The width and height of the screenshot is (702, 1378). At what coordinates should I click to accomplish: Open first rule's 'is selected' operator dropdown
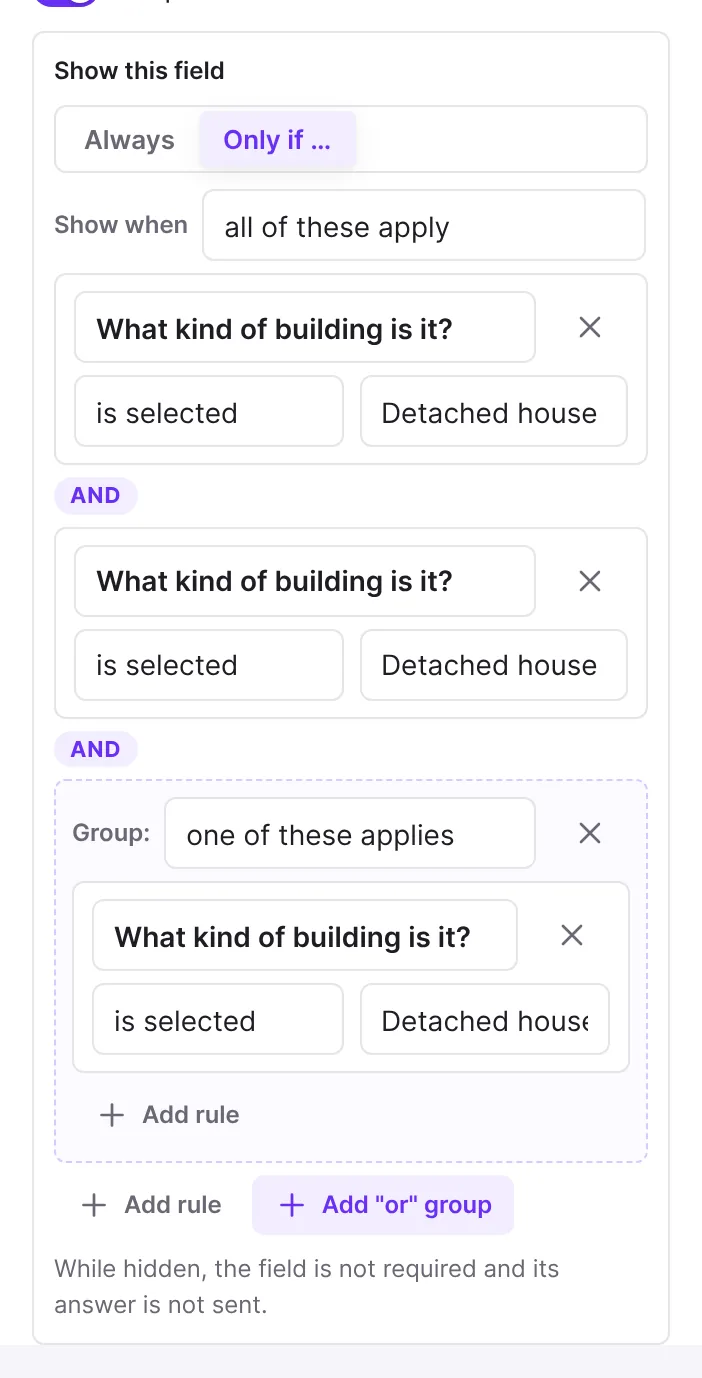(209, 411)
